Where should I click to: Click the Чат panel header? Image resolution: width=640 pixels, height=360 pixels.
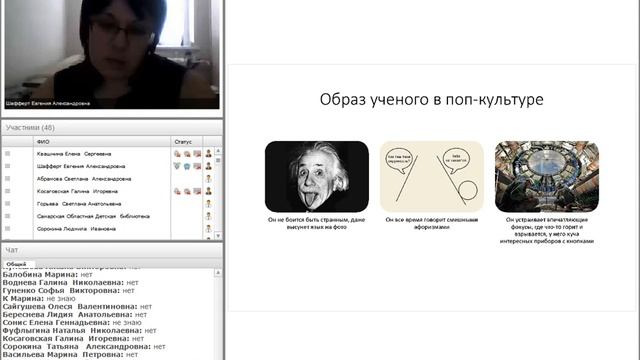(112, 250)
